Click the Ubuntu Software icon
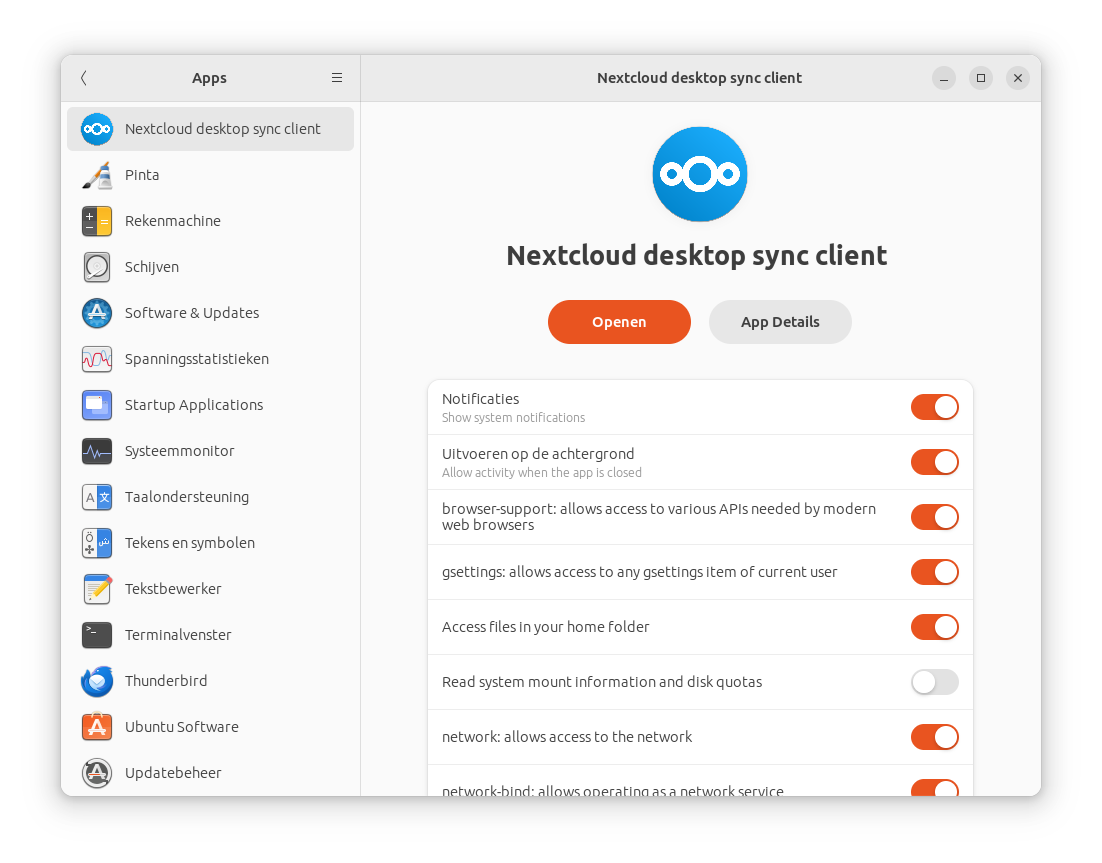The image size is (1102, 863). [x=97, y=727]
